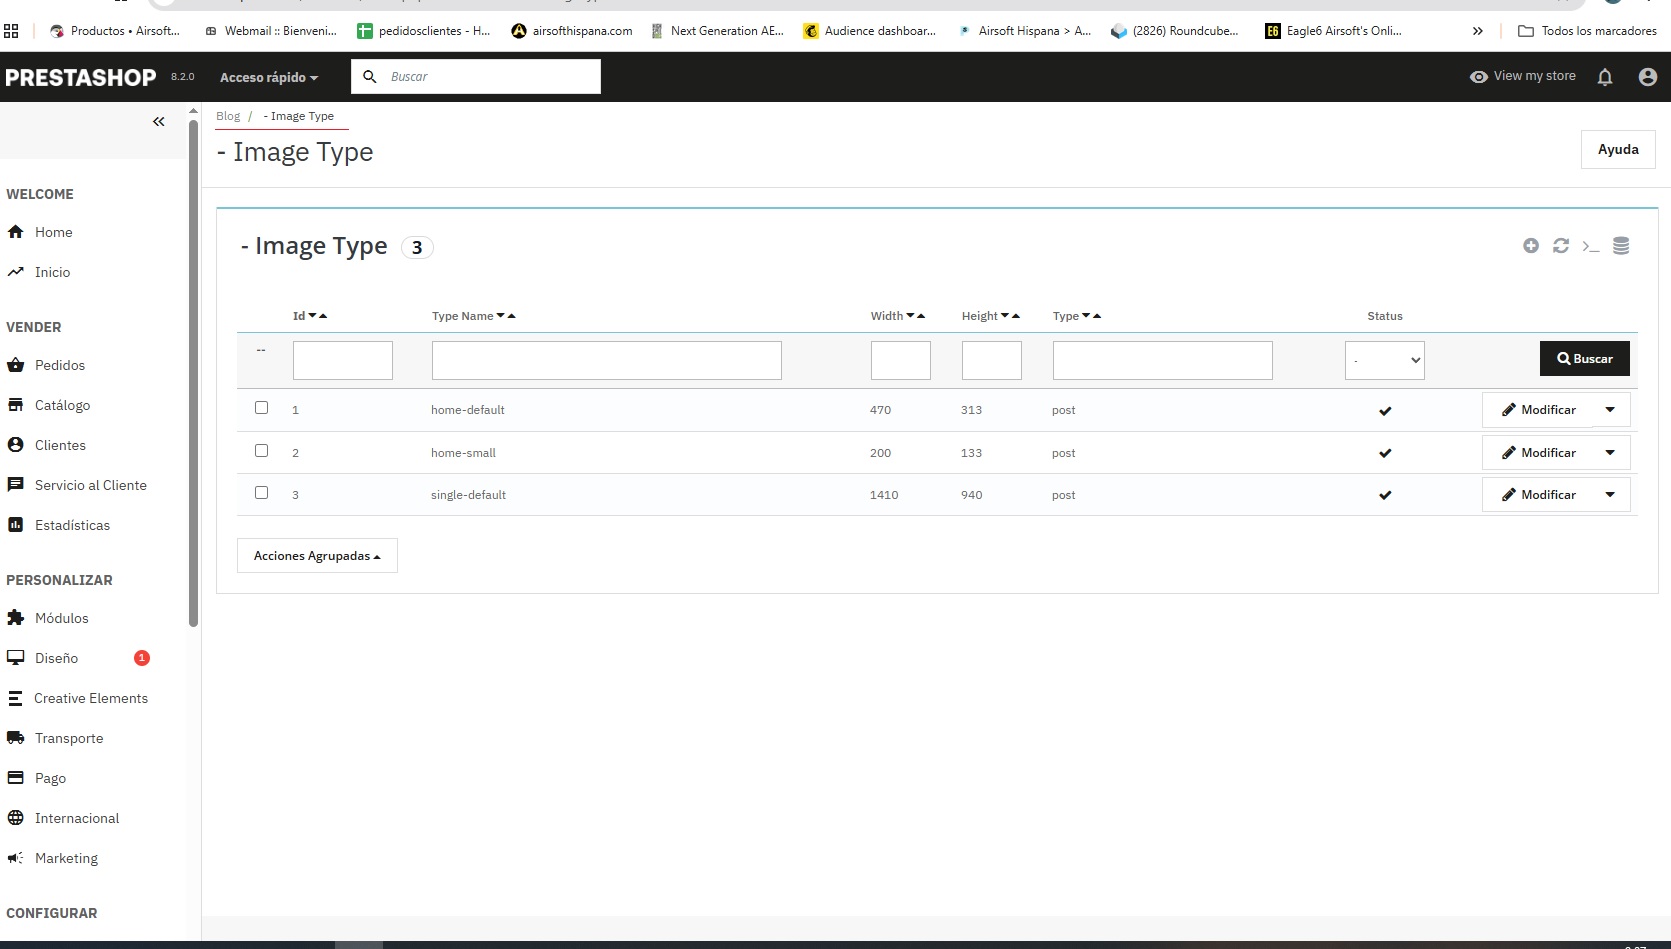Collapse the sidebar with double-chevron icon
The image size is (1671, 949).
(158, 122)
